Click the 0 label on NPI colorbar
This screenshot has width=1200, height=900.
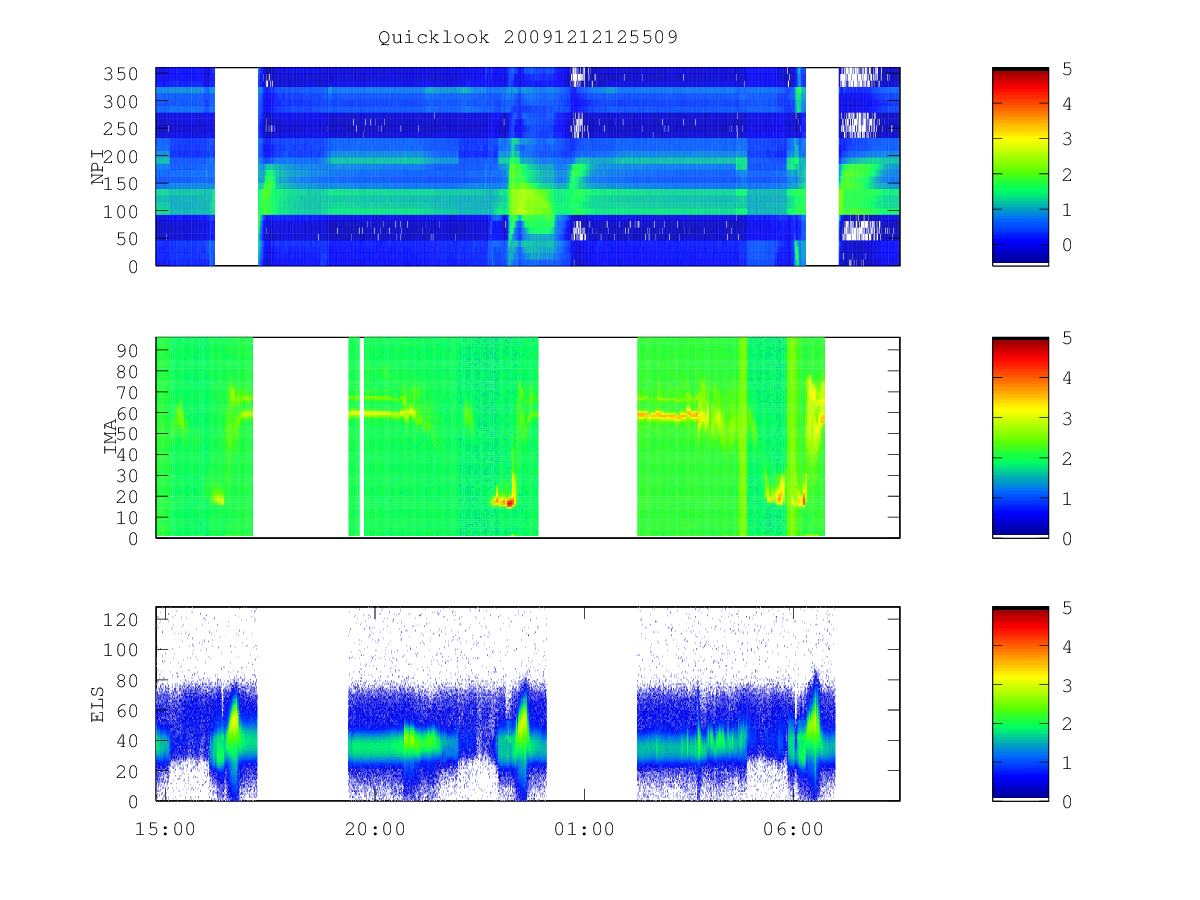[x=1067, y=245]
